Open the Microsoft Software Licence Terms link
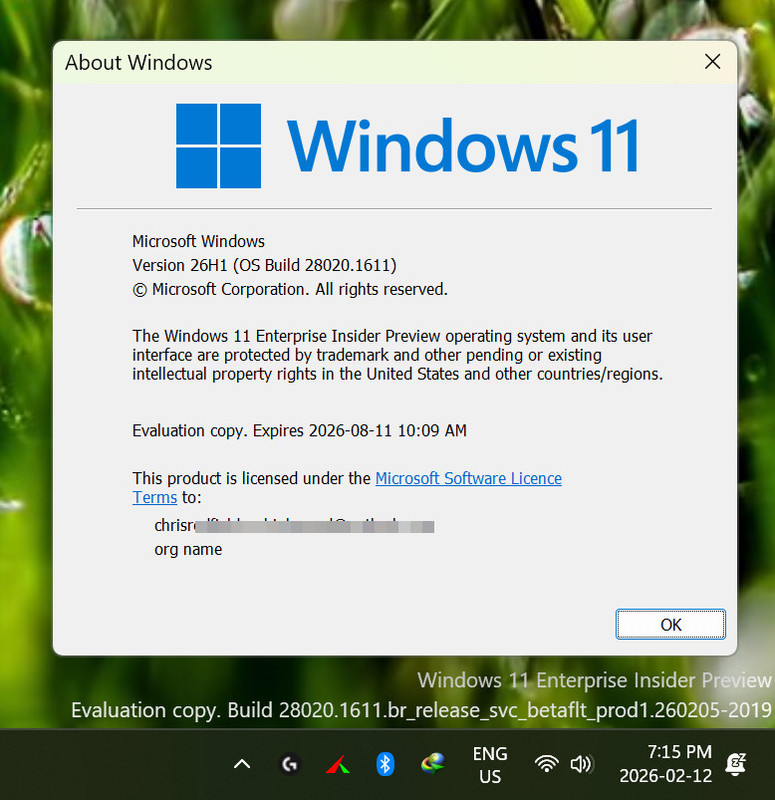Image resolution: width=775 pixels, height=800 pixels. click(468, 479)
